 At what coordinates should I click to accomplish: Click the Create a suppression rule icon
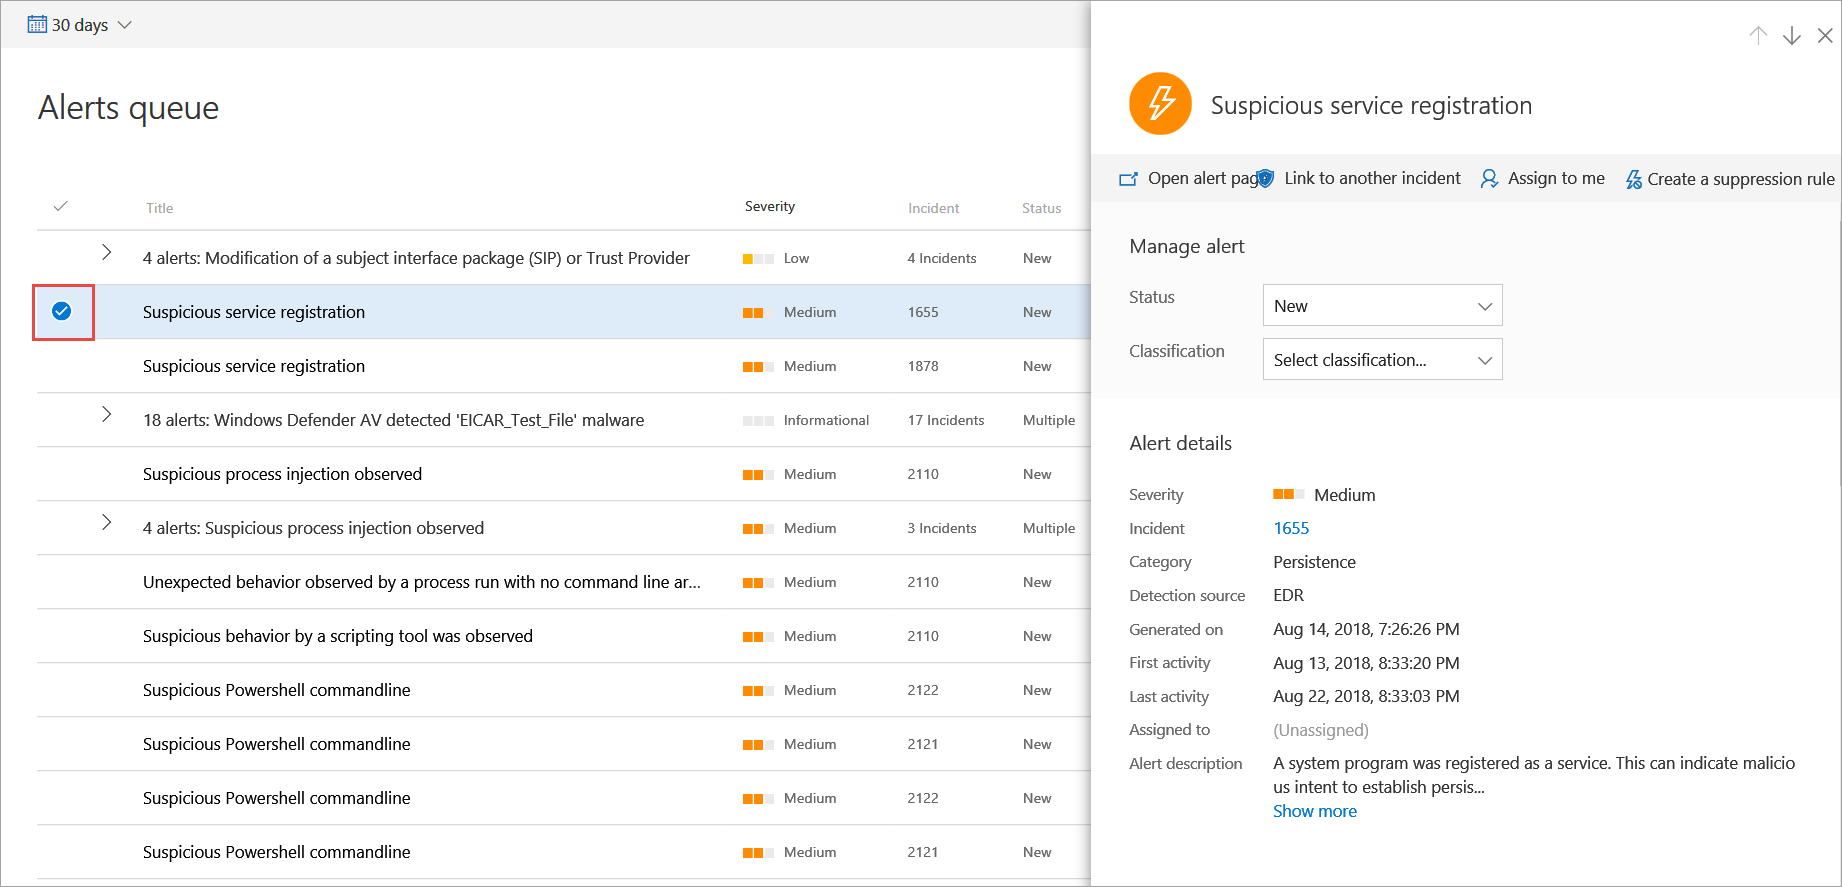coord(1633,179)
